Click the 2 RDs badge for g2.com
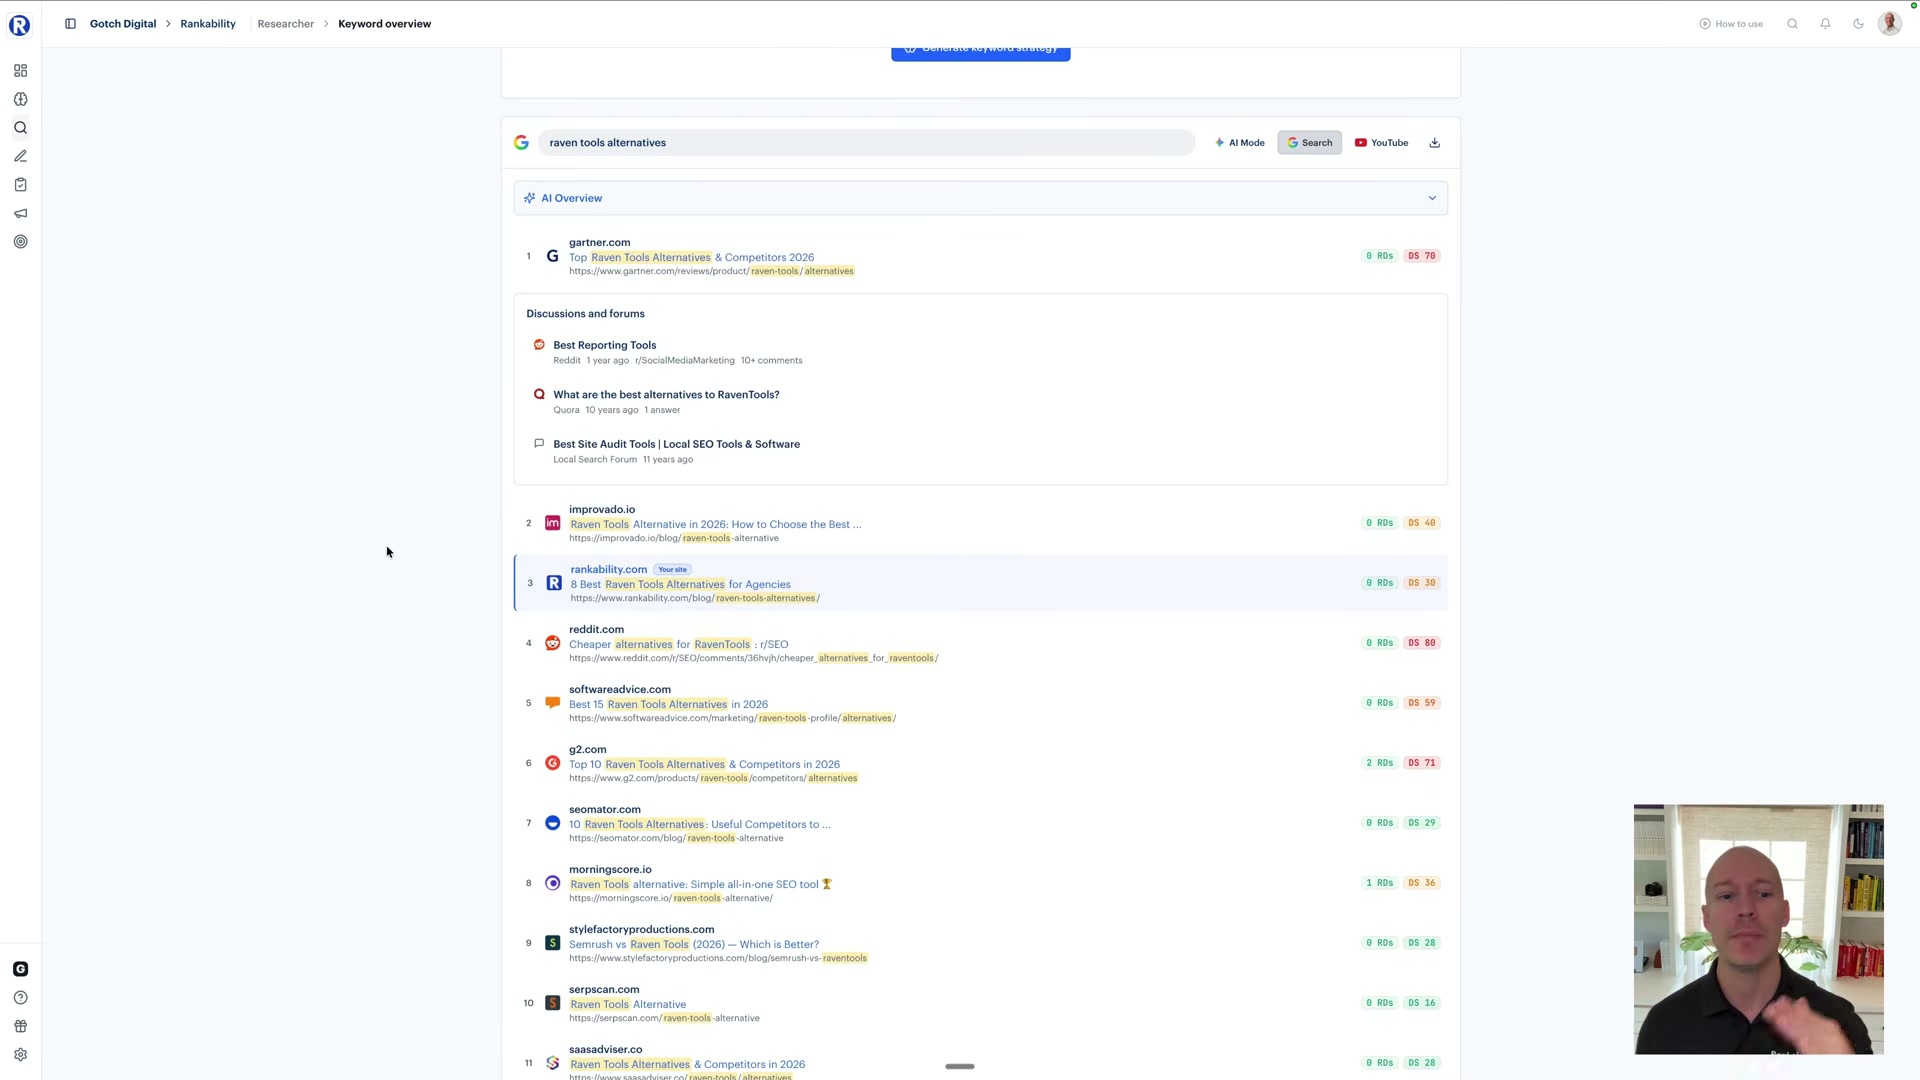Screen dimensions: 1920x1080 tap(1380, 763)
